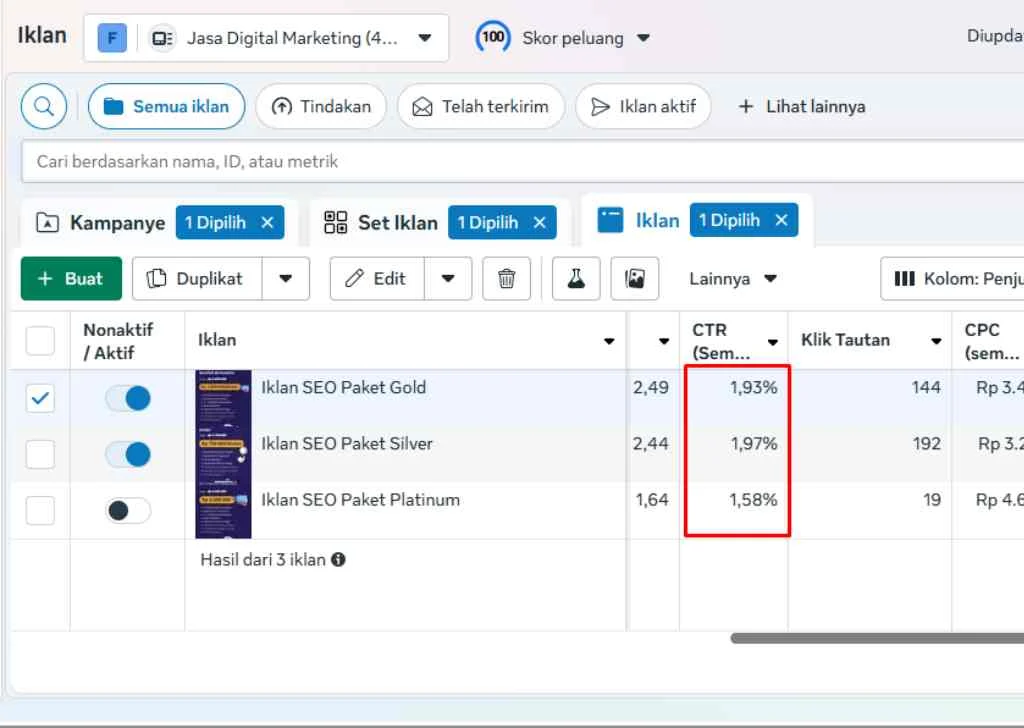Viewport: 1024px width, 728px height.
Task: Select the Semua iklan filter tab
Action: (166, 106)
